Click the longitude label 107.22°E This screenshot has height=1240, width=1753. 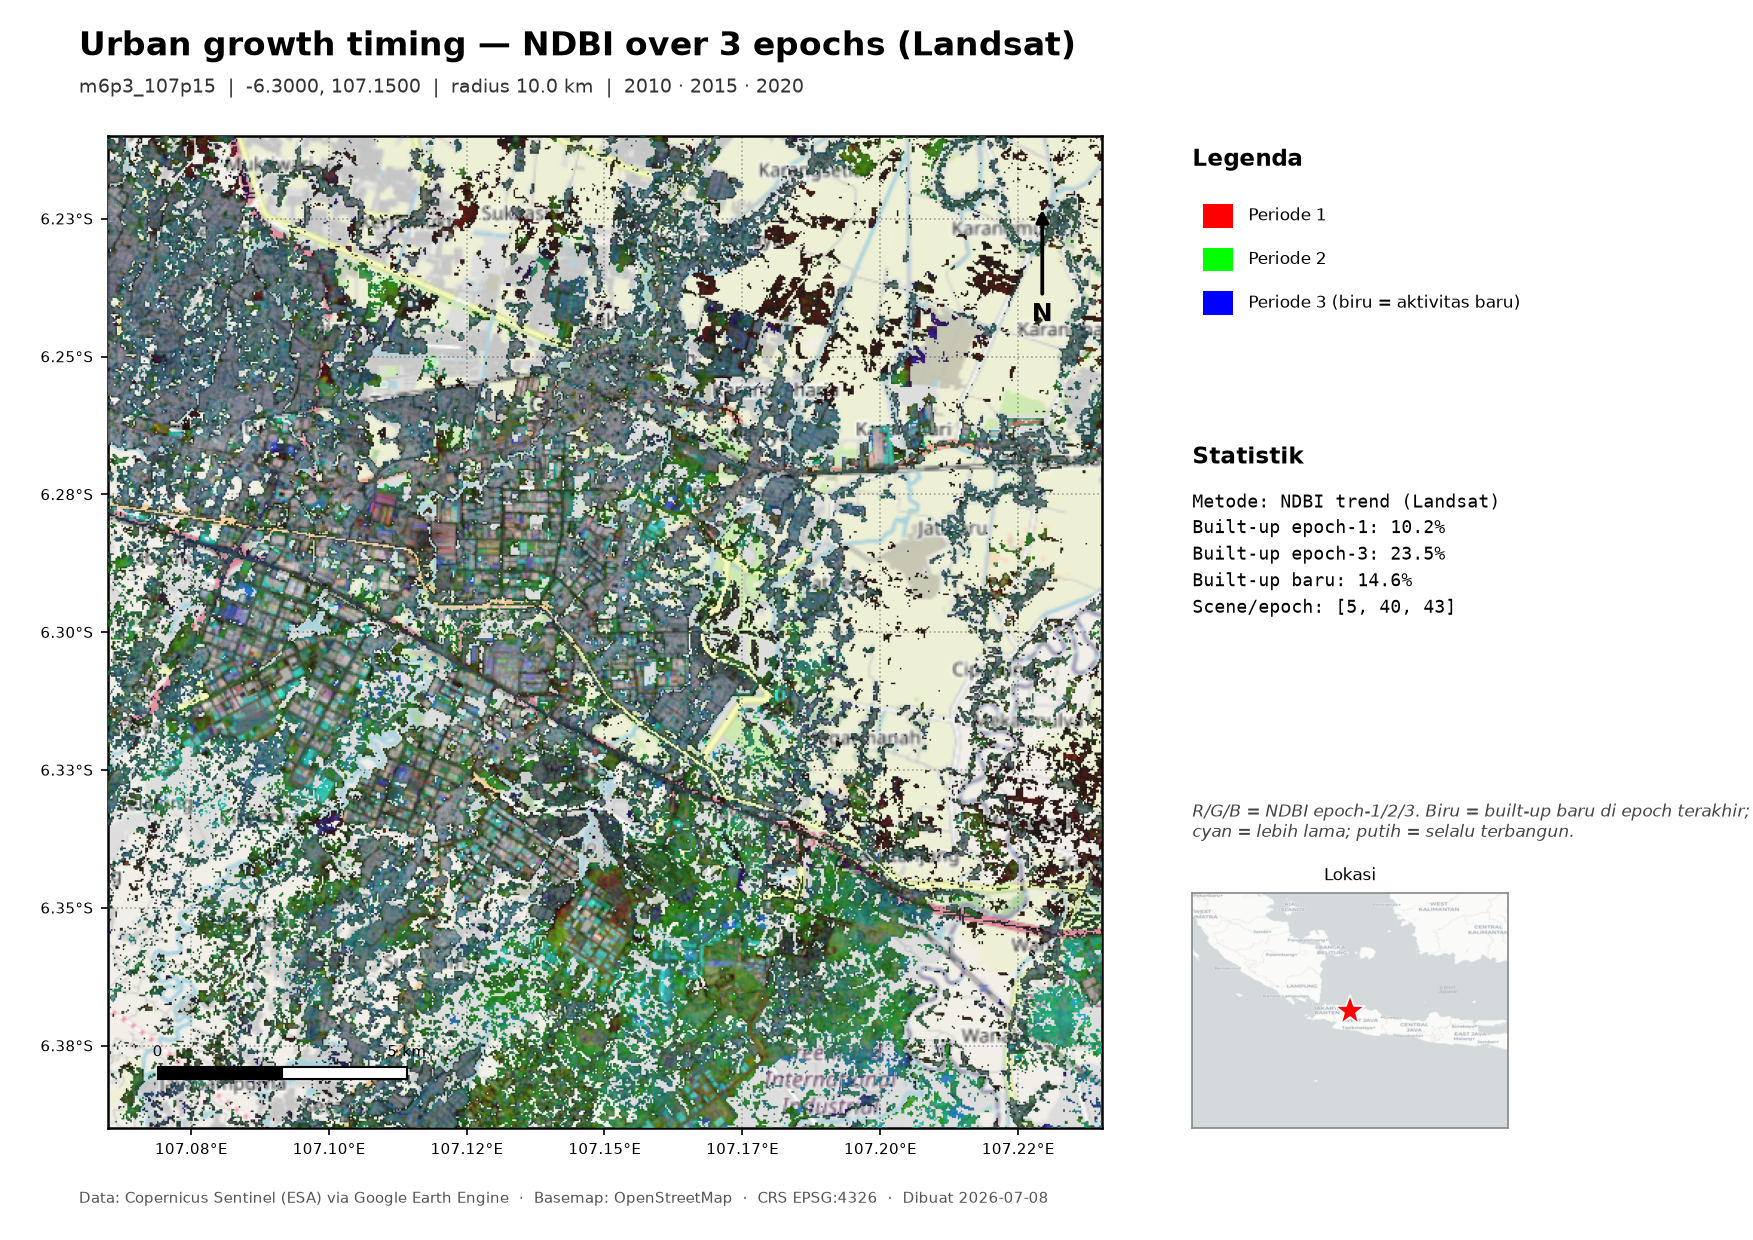point(1018,1149)
